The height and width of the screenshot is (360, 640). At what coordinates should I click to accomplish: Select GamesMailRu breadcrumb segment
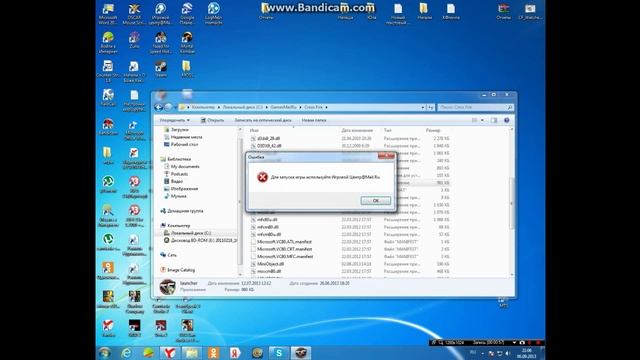284,107
